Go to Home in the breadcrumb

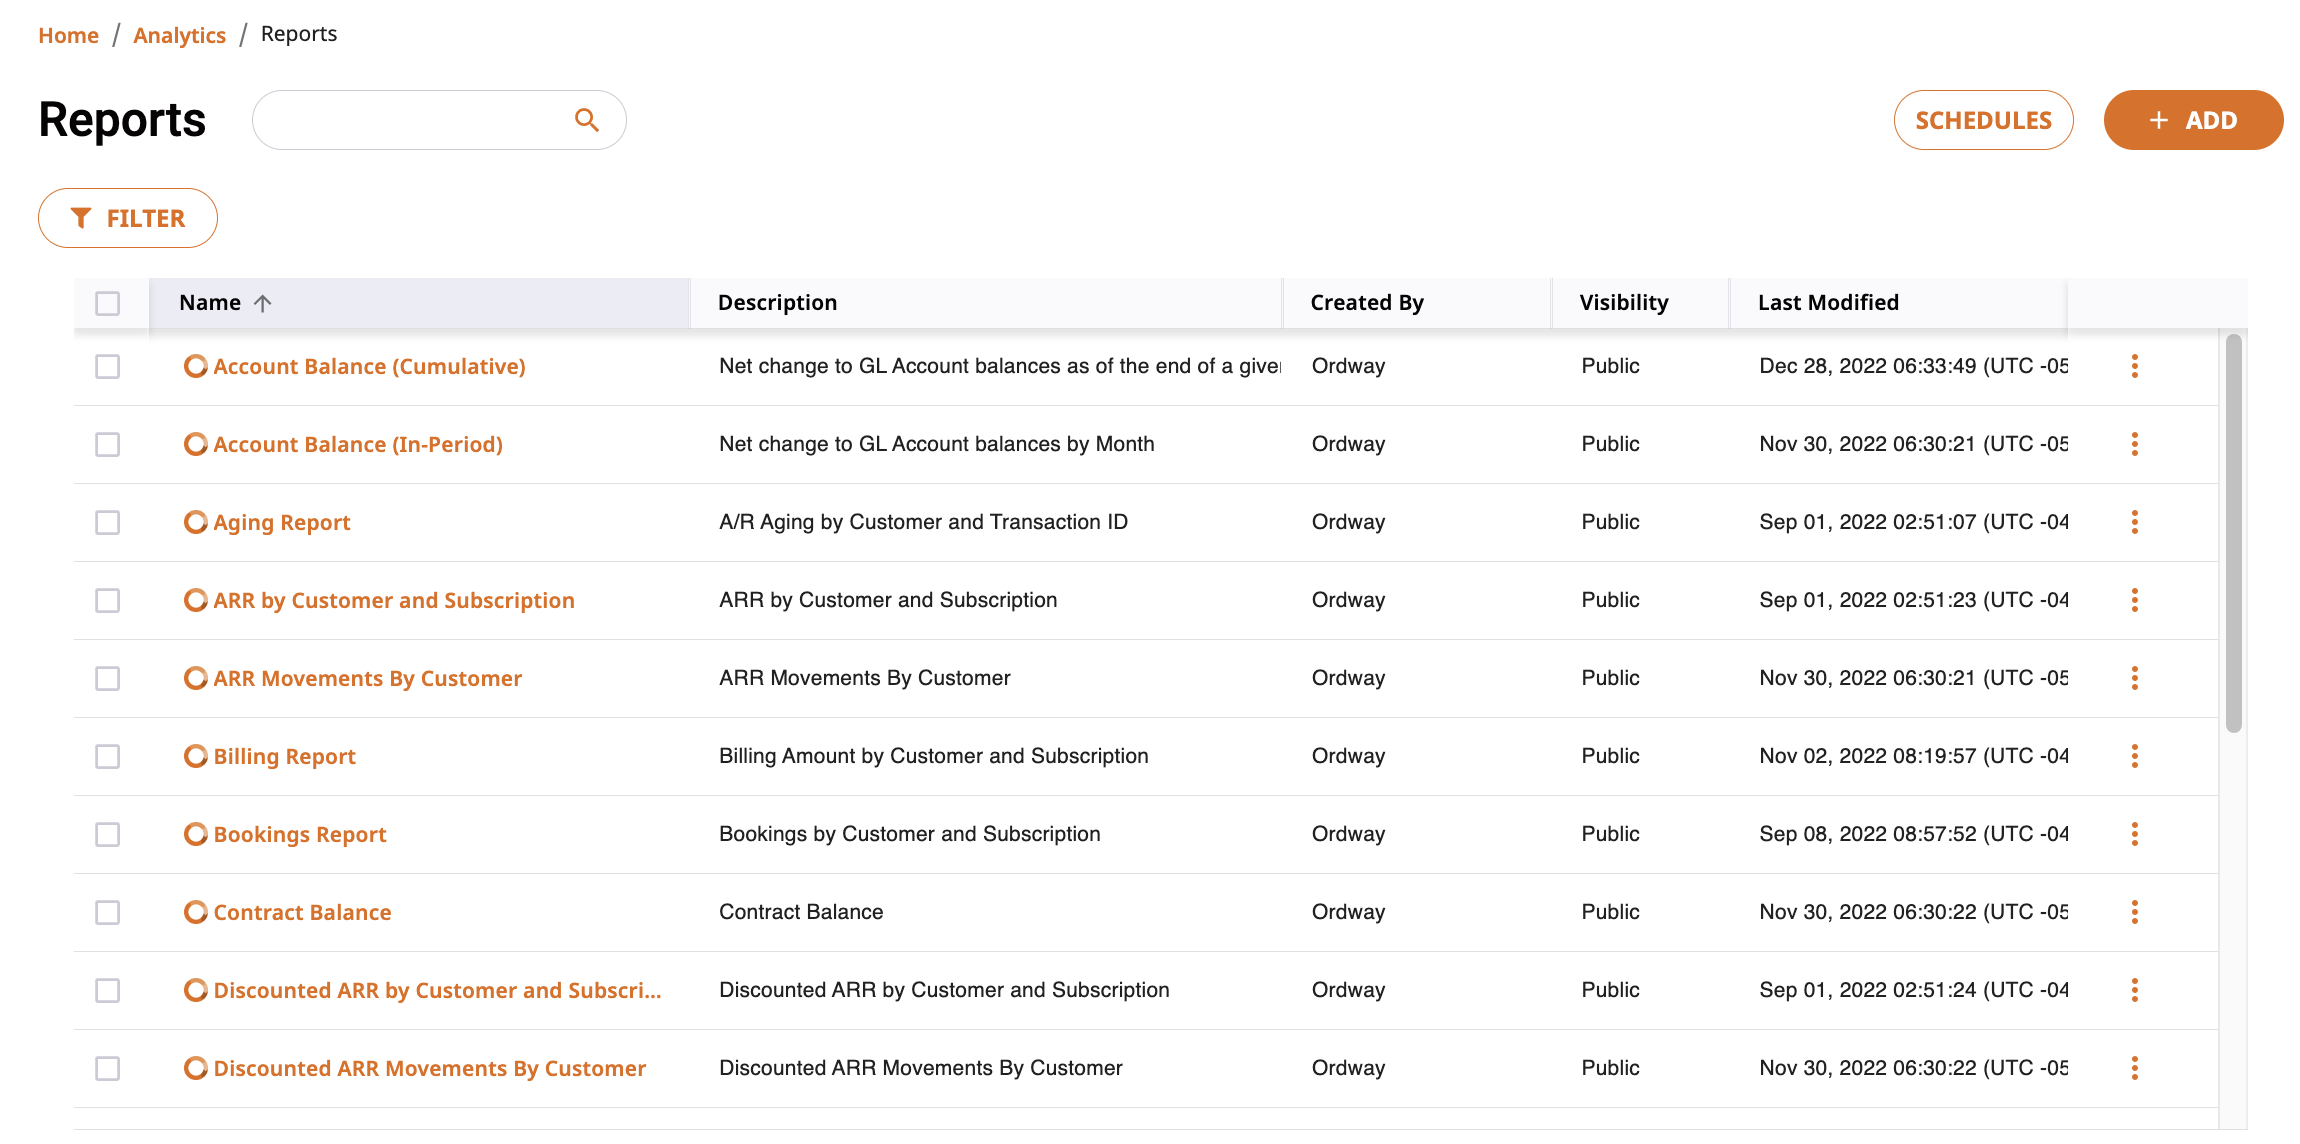(68, 35)
